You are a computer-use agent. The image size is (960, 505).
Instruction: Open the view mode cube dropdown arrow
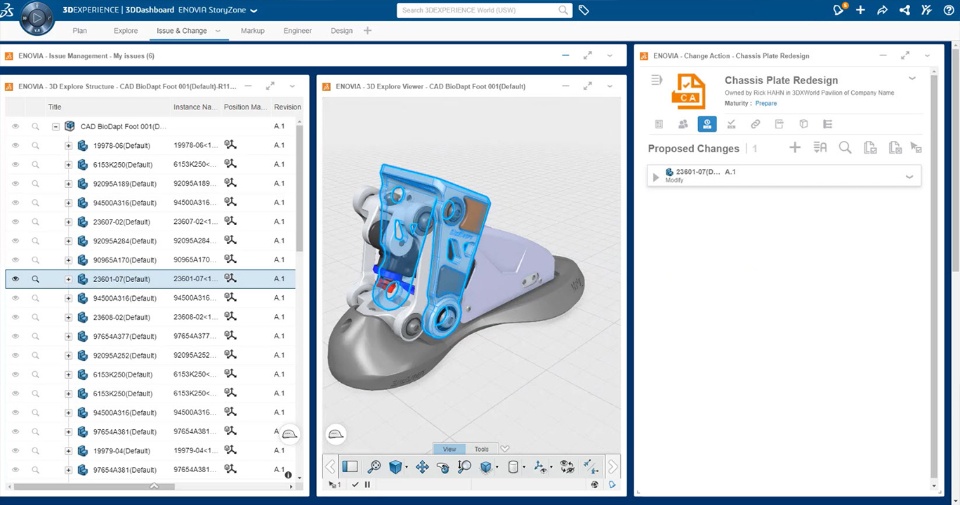(407, 468)
